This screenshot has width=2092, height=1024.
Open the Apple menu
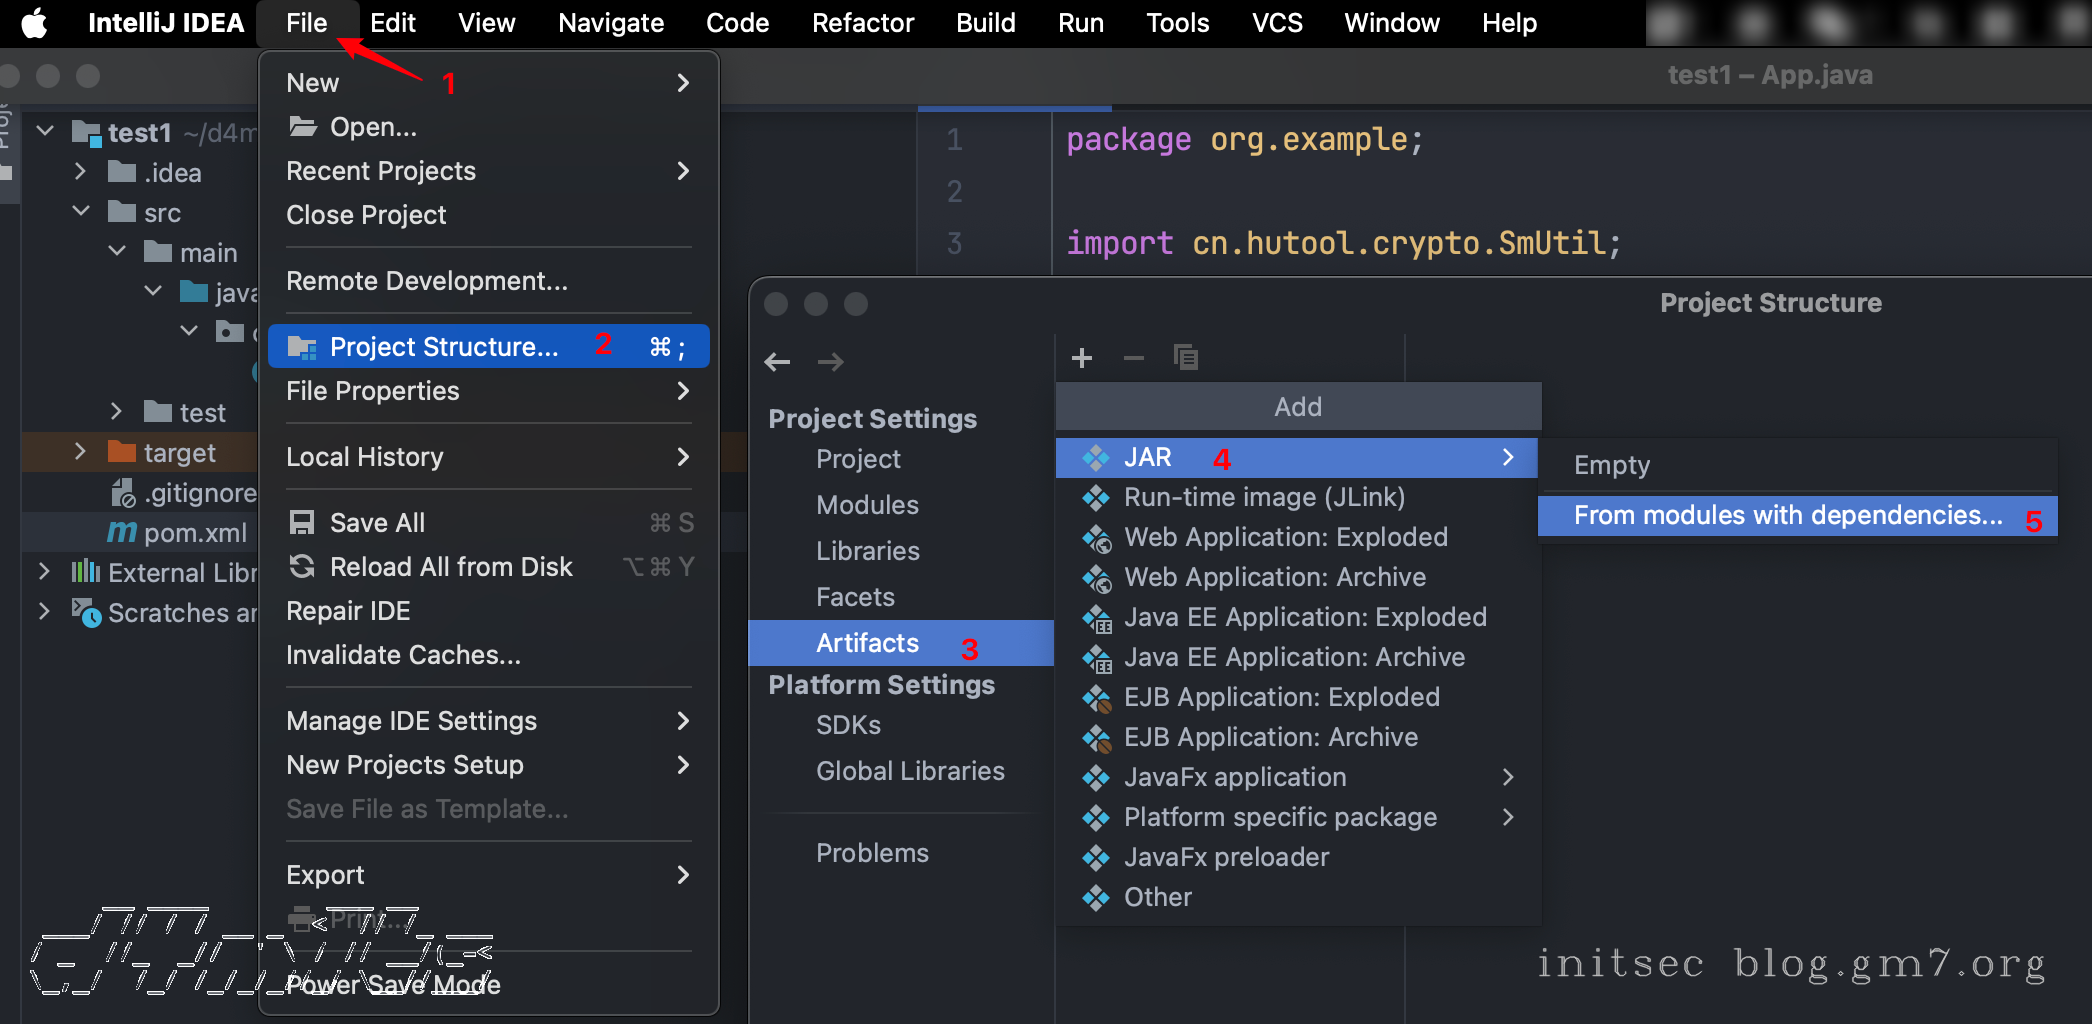click(x=34, y=23)
